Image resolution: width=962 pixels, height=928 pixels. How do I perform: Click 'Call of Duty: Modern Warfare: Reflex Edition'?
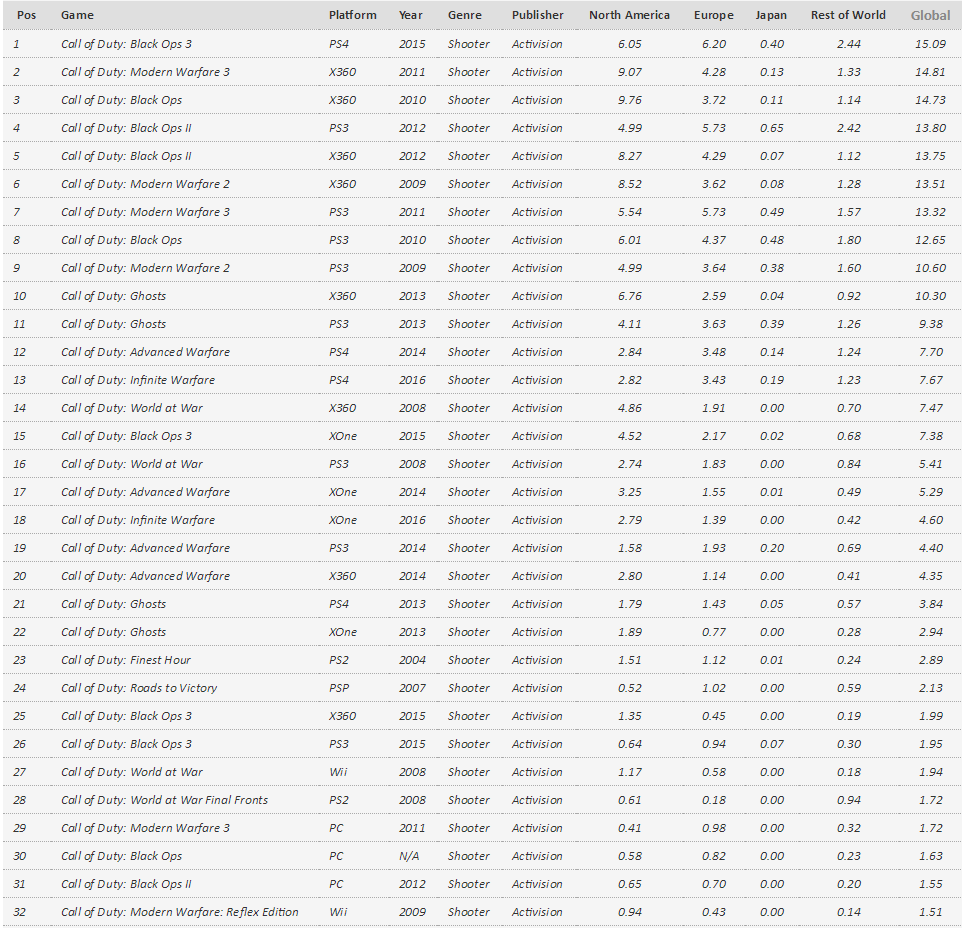click(x=180, y=912)
